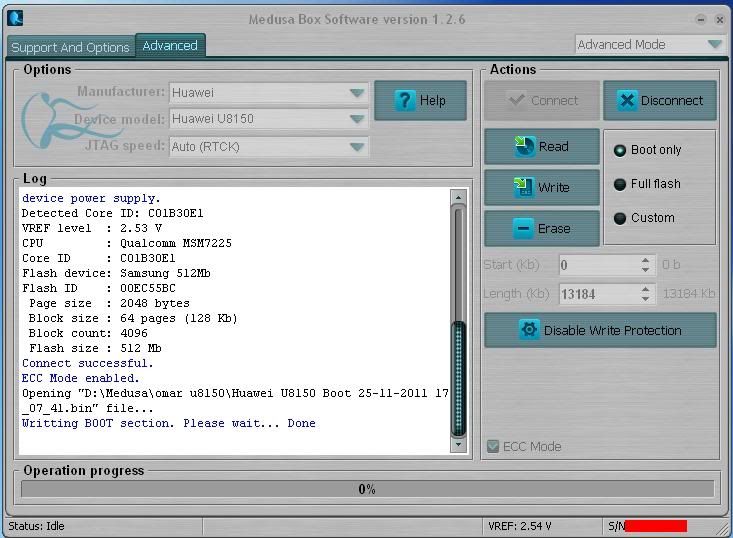Click the 'Qualcomm MSM7225' CPU log value
The height and width of the screenshot is (538, 733).
176,243
